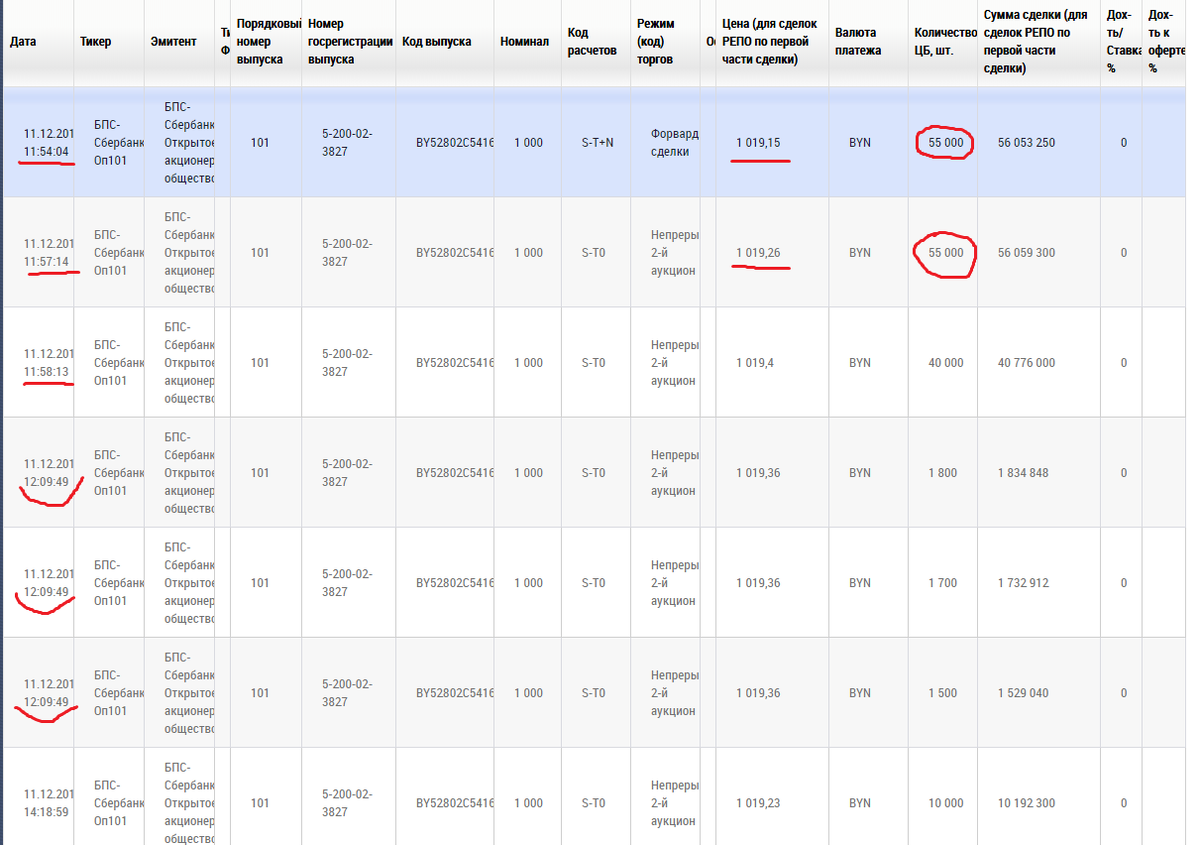Click the Цена (для сделок РЕПО) column header
The width and height of the screenshot is (1200, 846).
(770, 41)
